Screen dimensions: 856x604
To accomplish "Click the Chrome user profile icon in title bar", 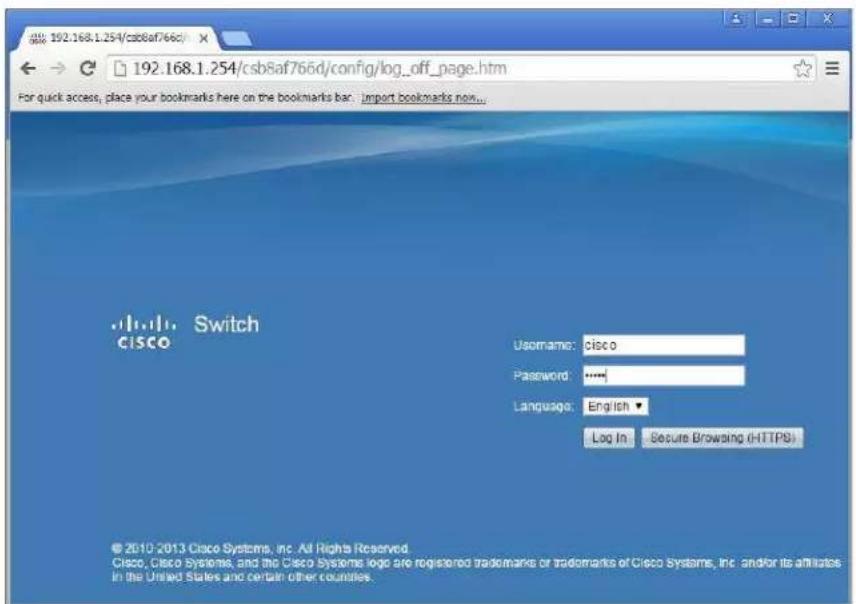I will click(x=736, y=19).
